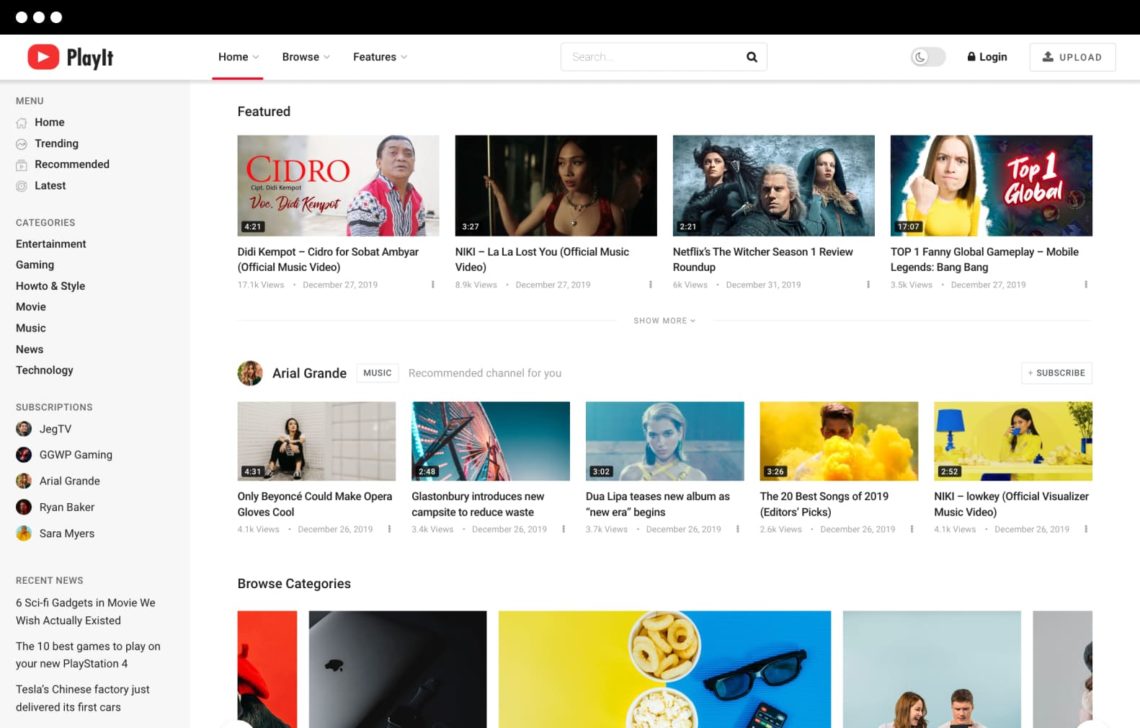
Task: Expand the Features dropdown
Action: click(x=379, y=57)
